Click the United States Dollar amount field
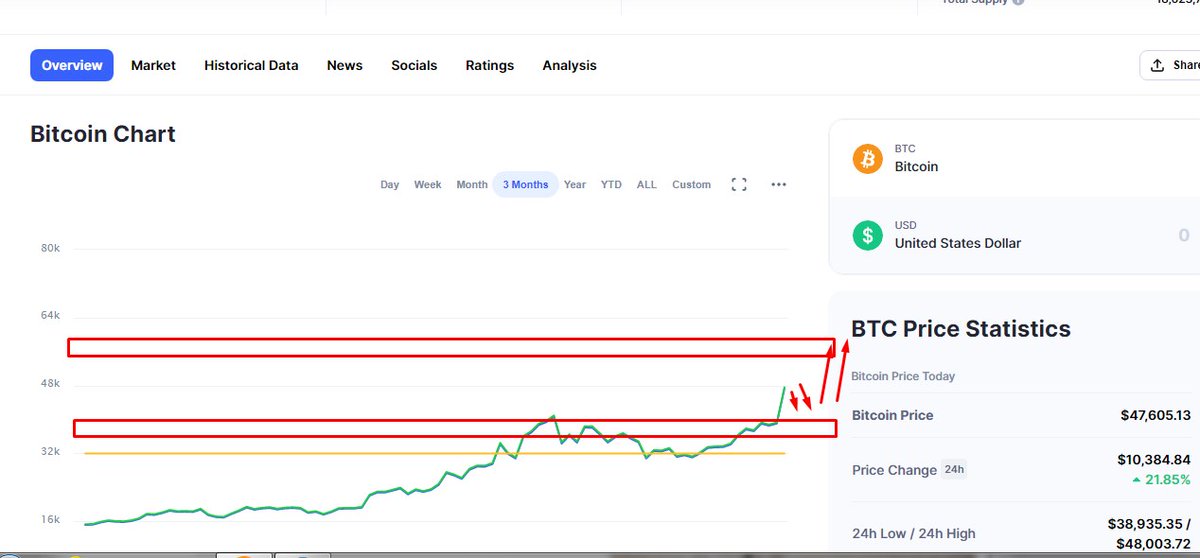Viewport: 1200px width, 558px height. click(x=1014, y=235)
